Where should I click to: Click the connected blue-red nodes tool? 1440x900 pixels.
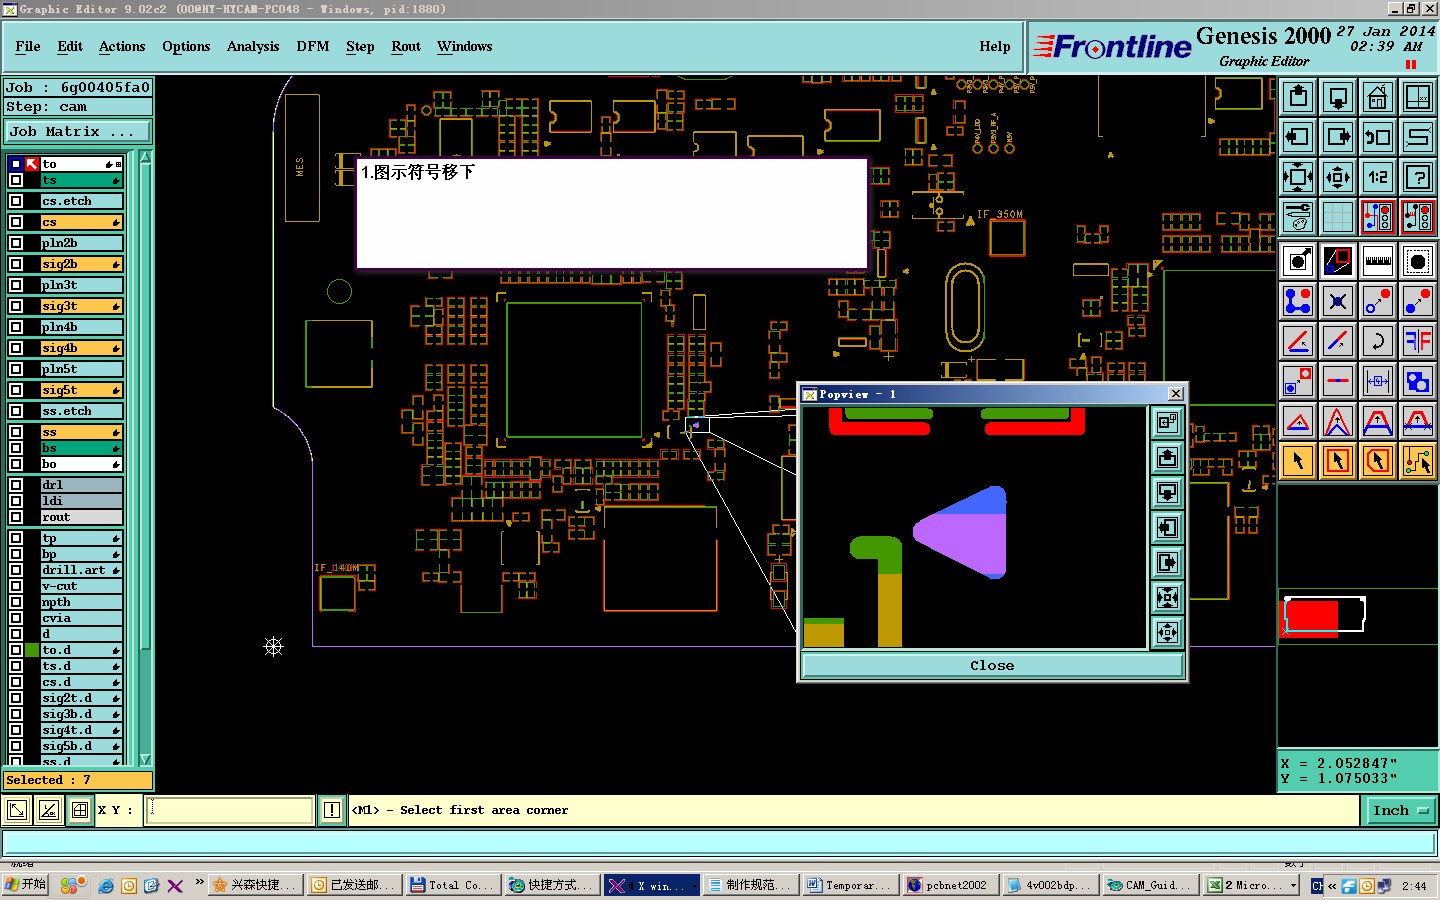pos(1298,301)
